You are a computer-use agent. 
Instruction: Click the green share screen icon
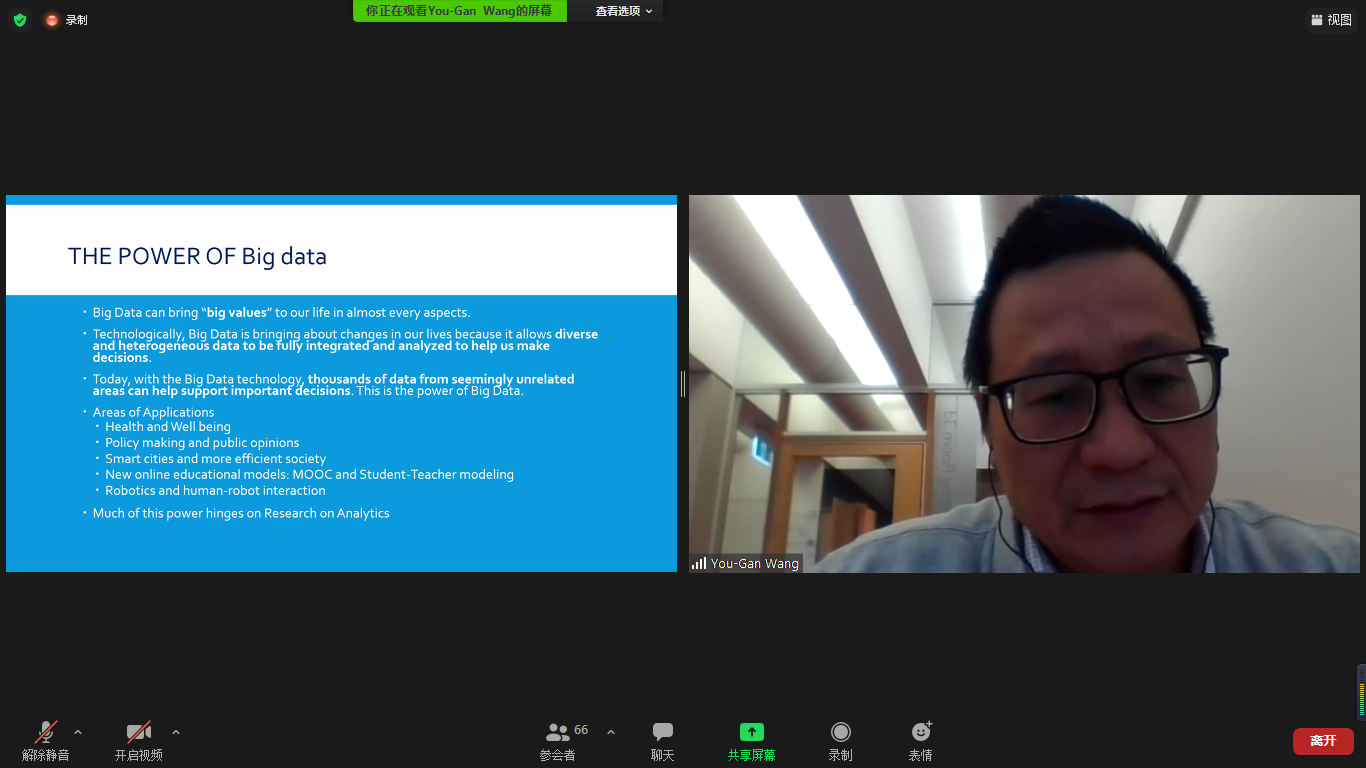[x=751, y=733]
